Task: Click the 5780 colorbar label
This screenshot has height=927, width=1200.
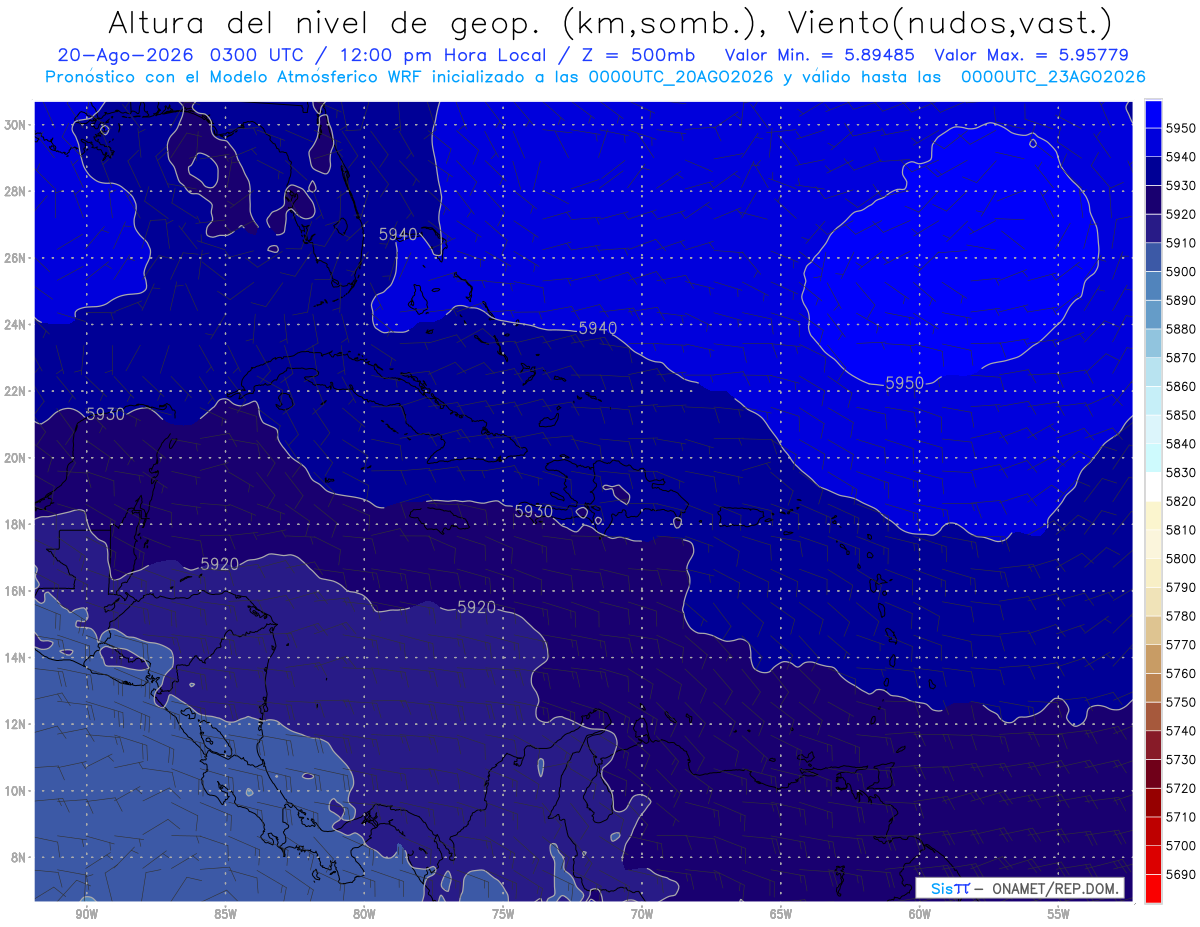Action: [x=1181, y=616]
